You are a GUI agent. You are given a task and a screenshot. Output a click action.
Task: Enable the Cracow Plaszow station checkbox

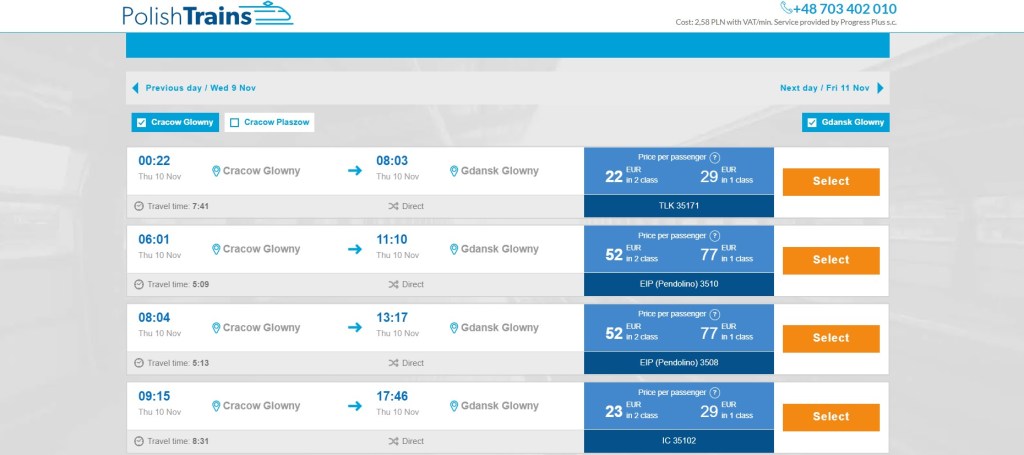(x=235, y=123)
